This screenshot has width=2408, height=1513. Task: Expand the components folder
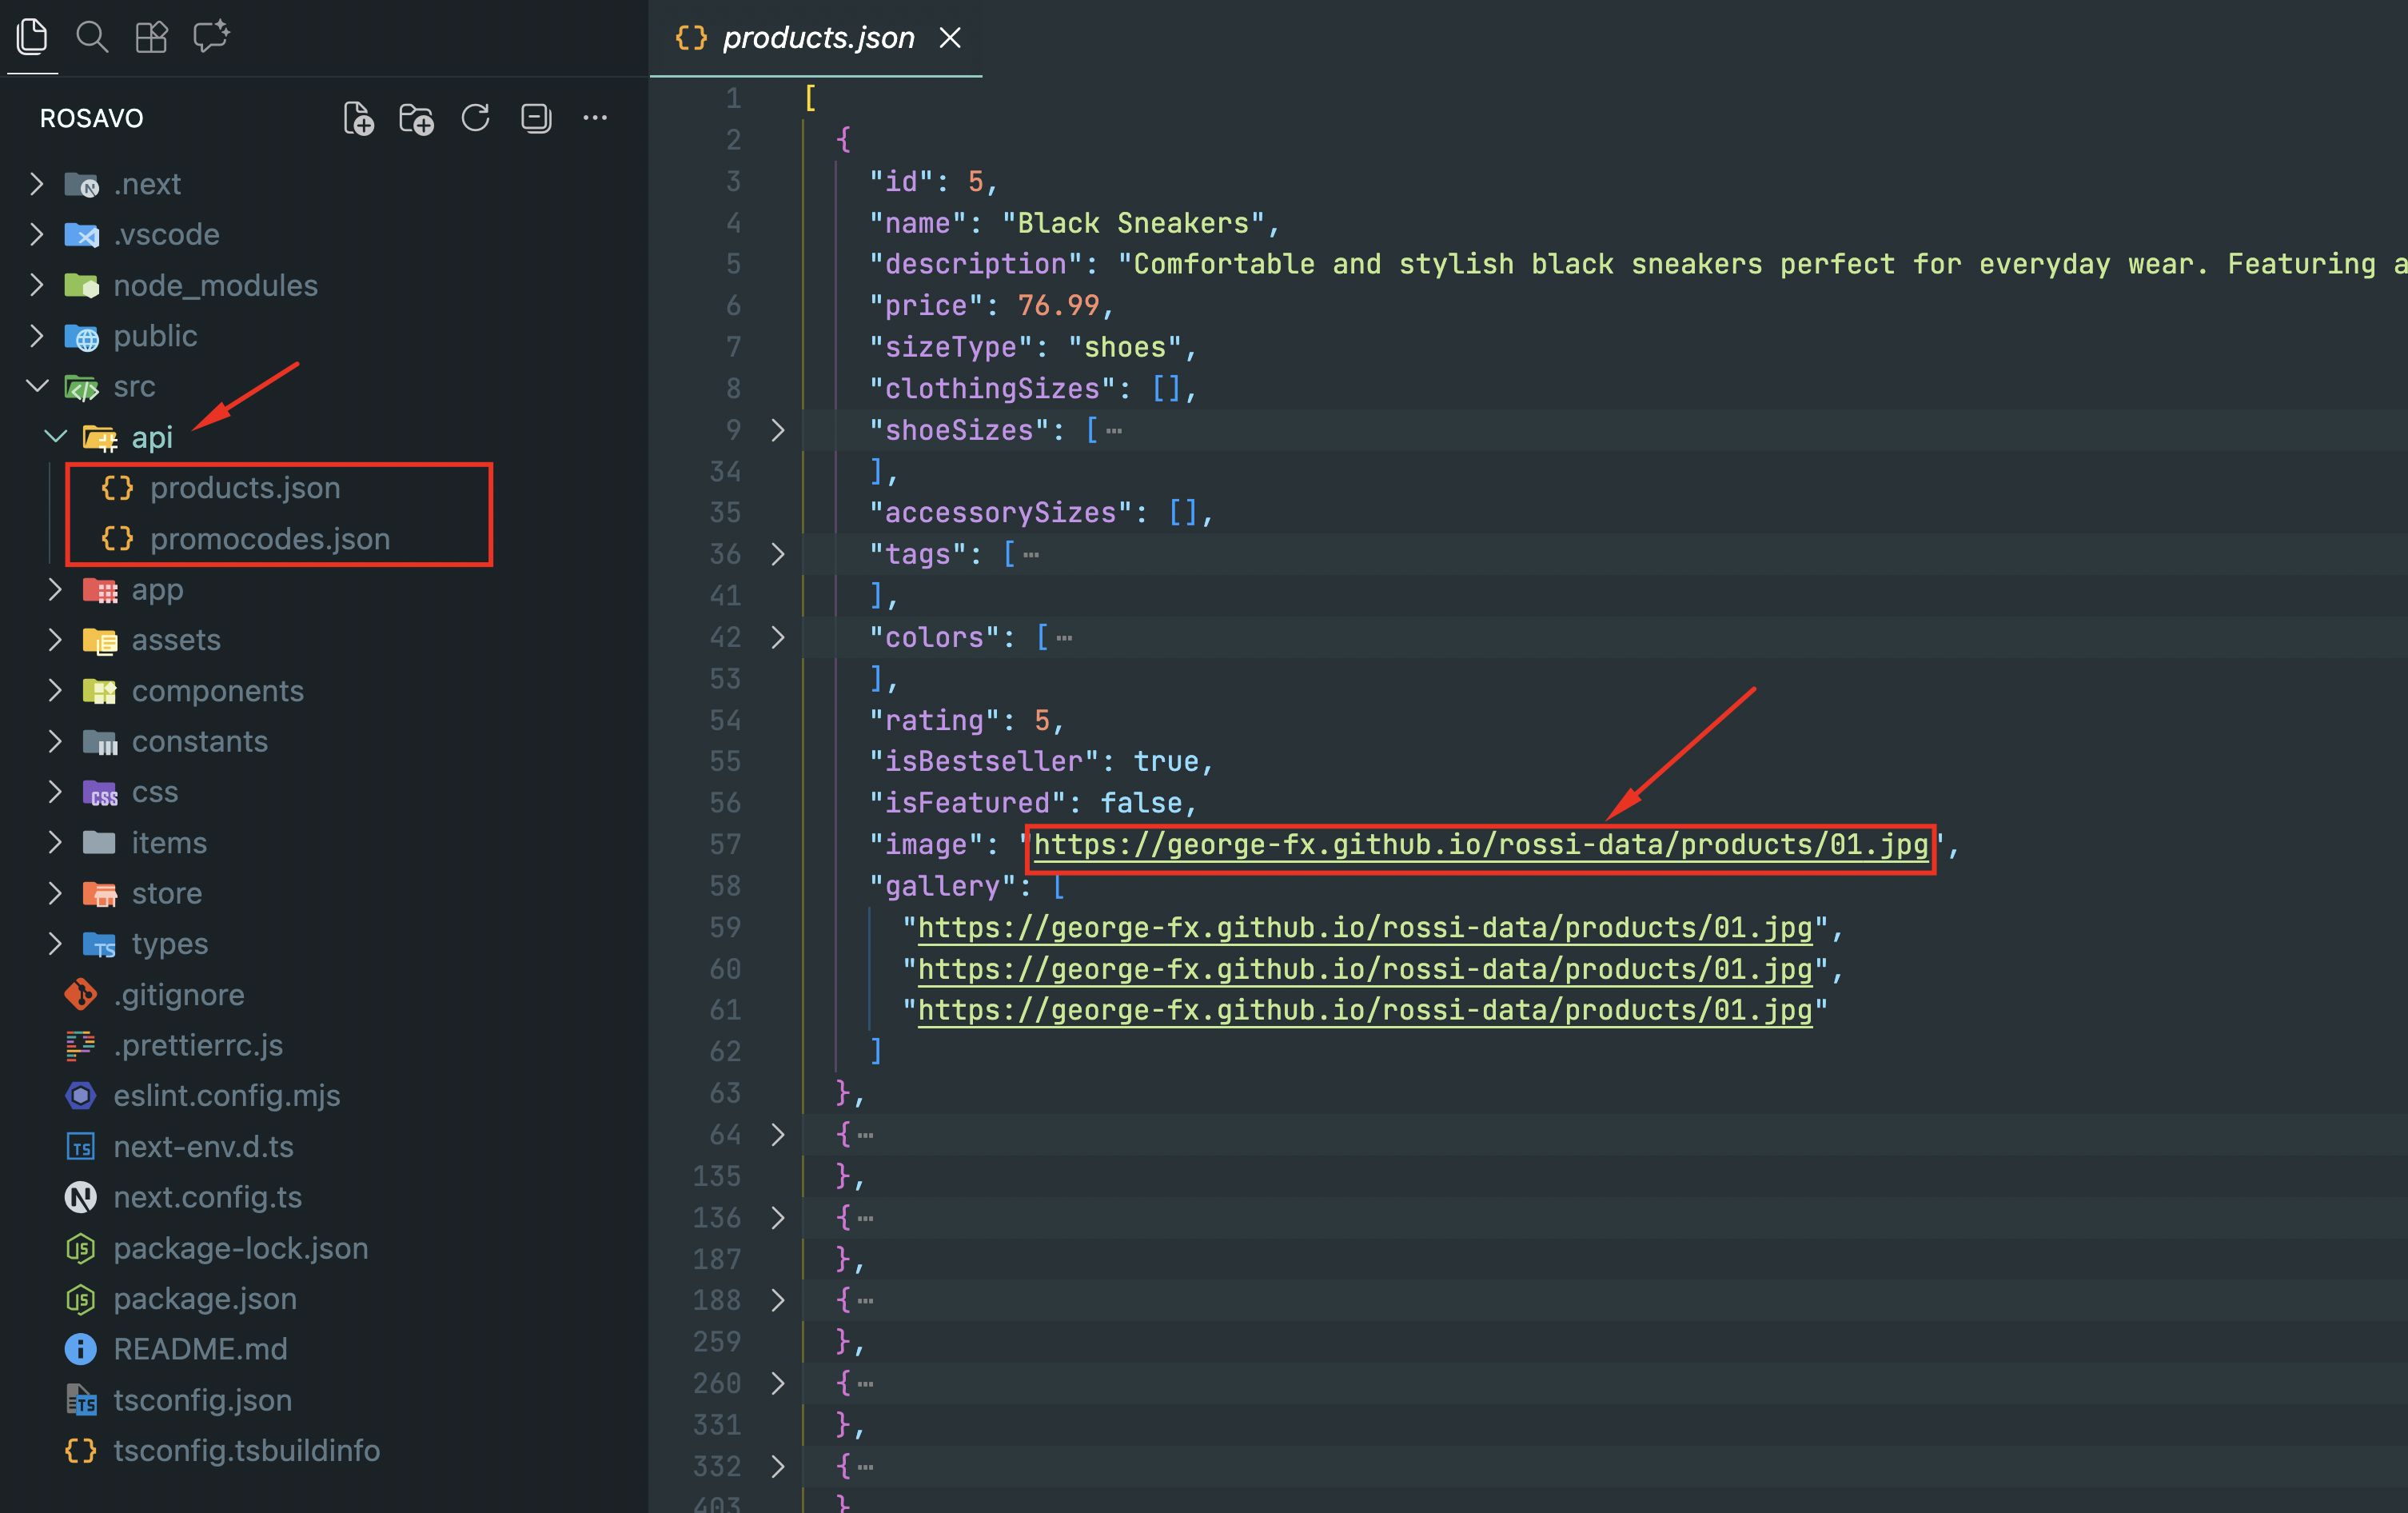(217, 691)
